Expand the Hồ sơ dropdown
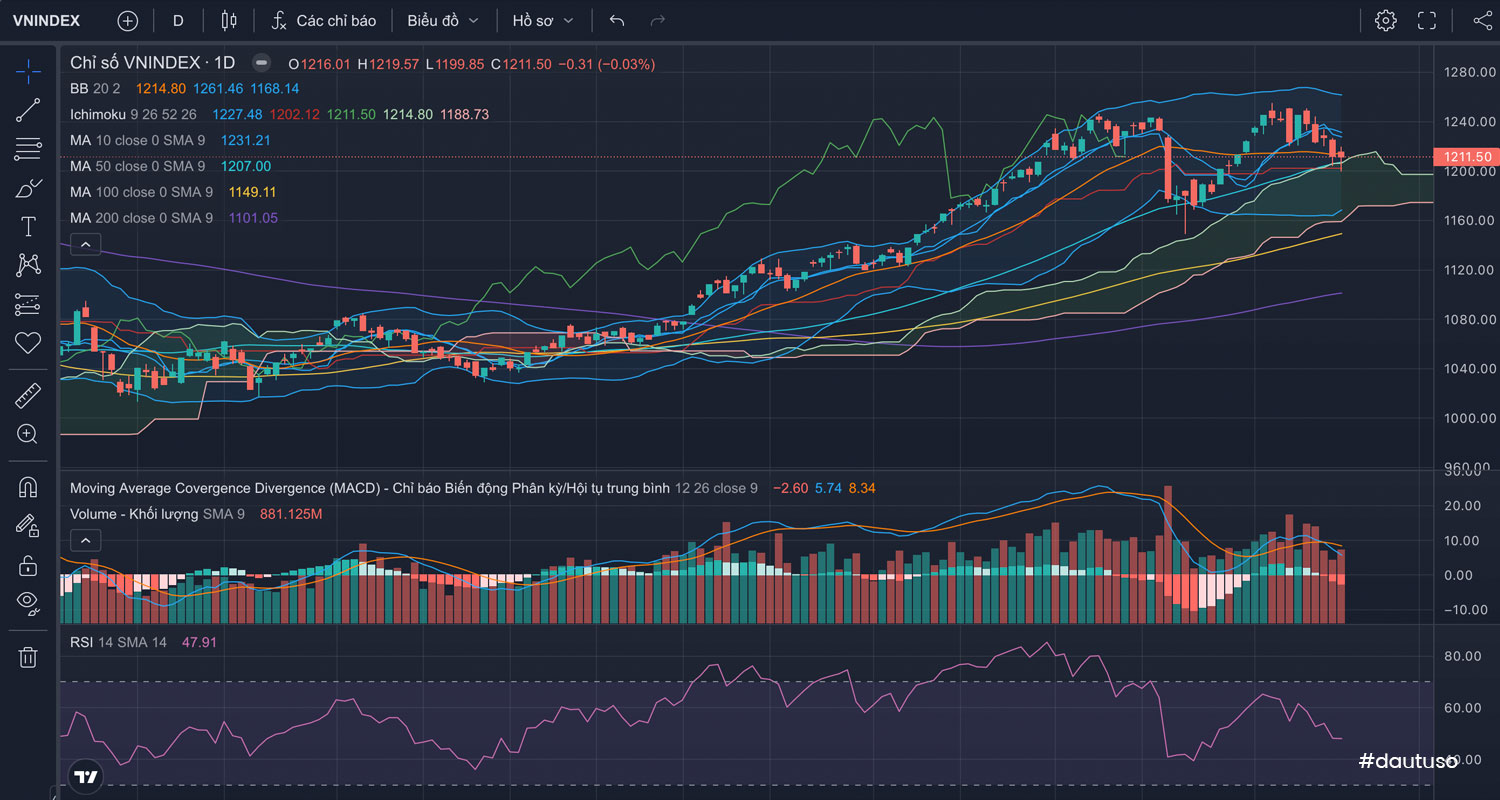Viewport: 1500px width, 800px height. pos(542,20)
